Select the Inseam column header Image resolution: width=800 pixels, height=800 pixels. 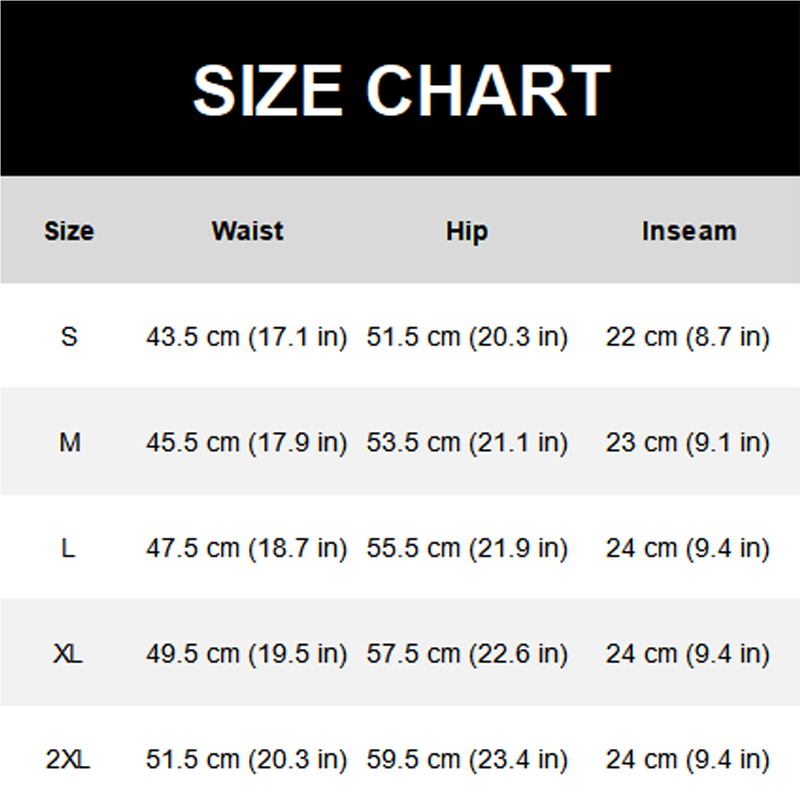(x=688, y=231)
